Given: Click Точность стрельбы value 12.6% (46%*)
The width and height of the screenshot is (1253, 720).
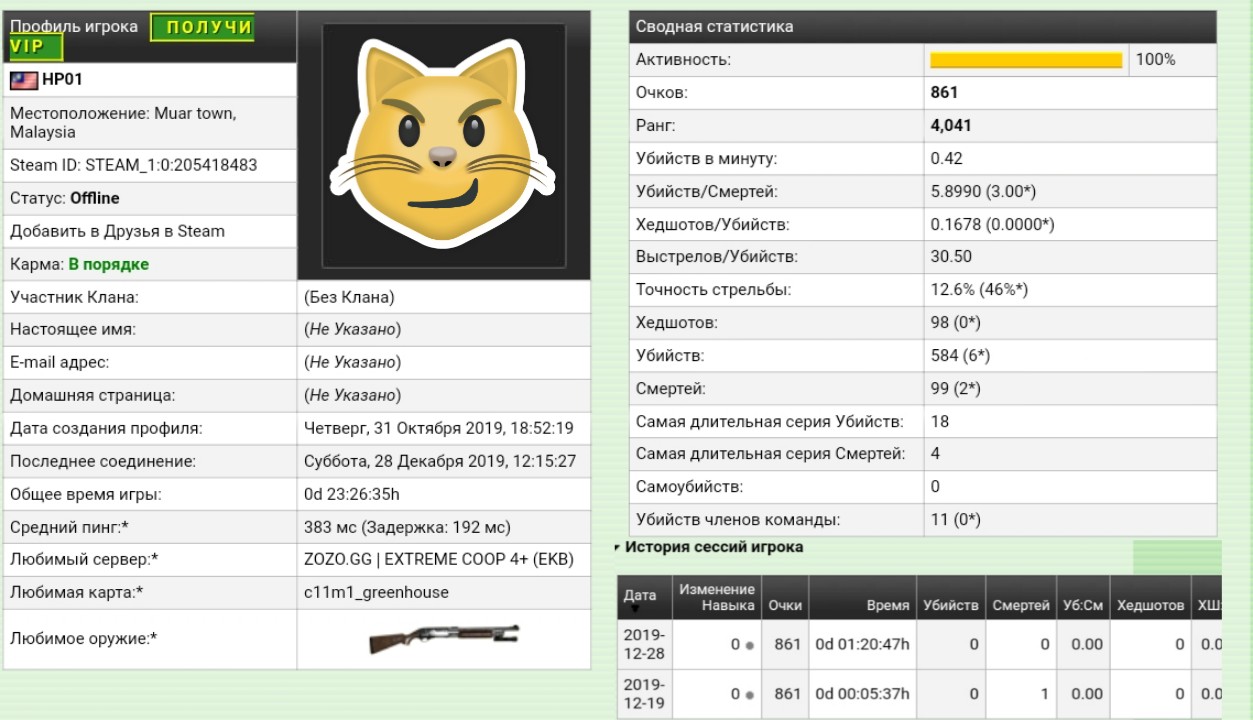Looking at the screenshot, I should coord(979,289).
